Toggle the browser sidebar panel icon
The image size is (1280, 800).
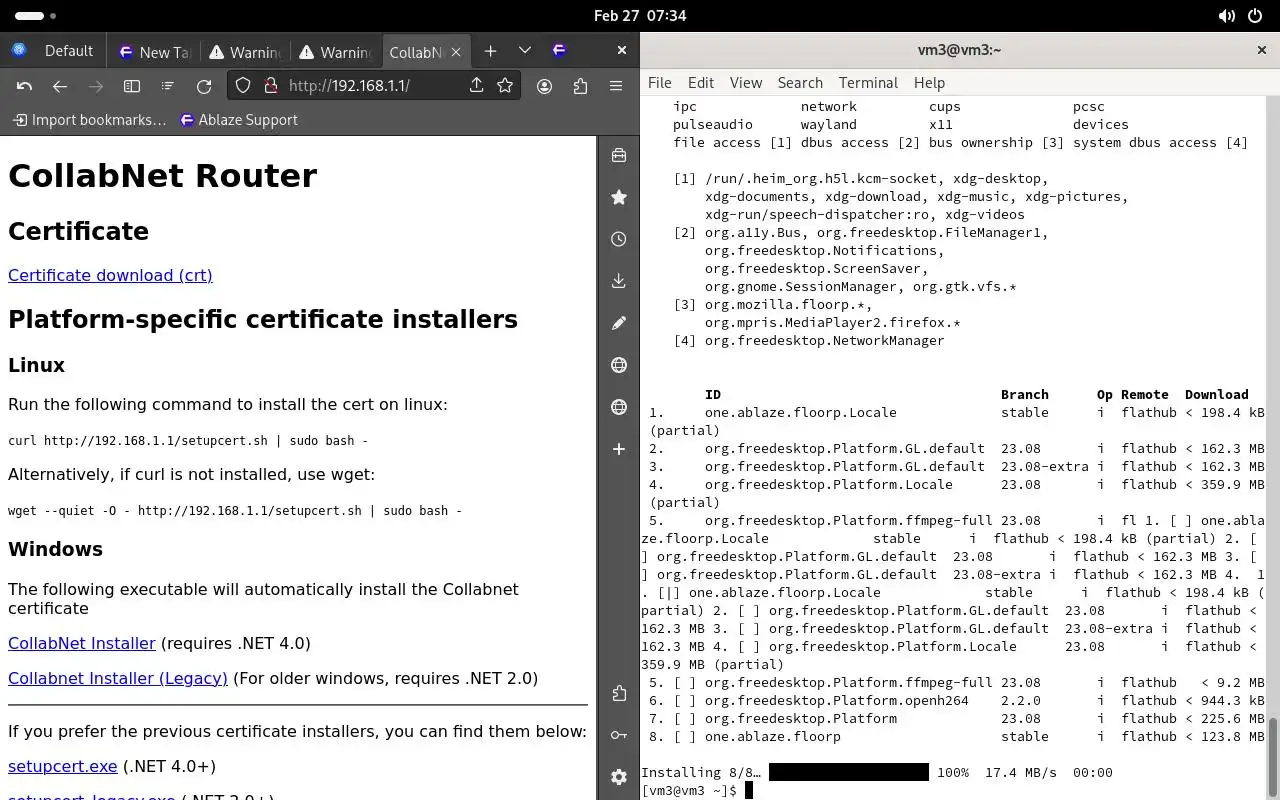pyautogui.click(x=132, y=86)
